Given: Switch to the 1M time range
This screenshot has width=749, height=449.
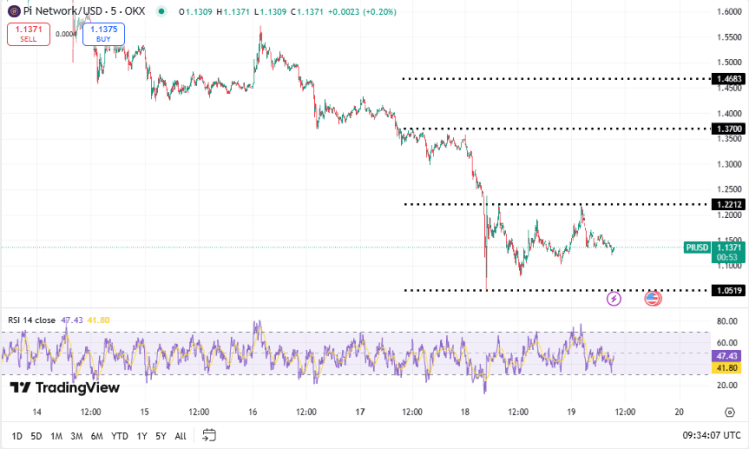Looking at the screenshot, I should point(56,435).
